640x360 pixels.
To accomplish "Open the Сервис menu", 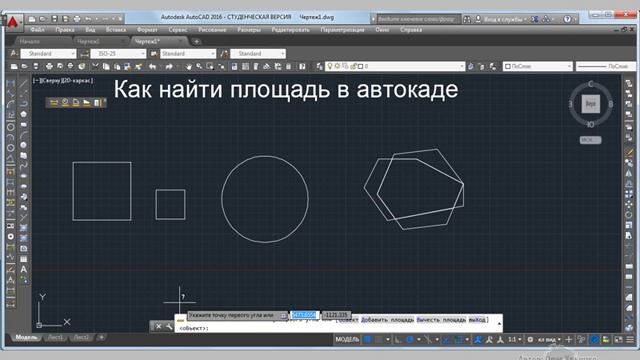I will 178,30.
